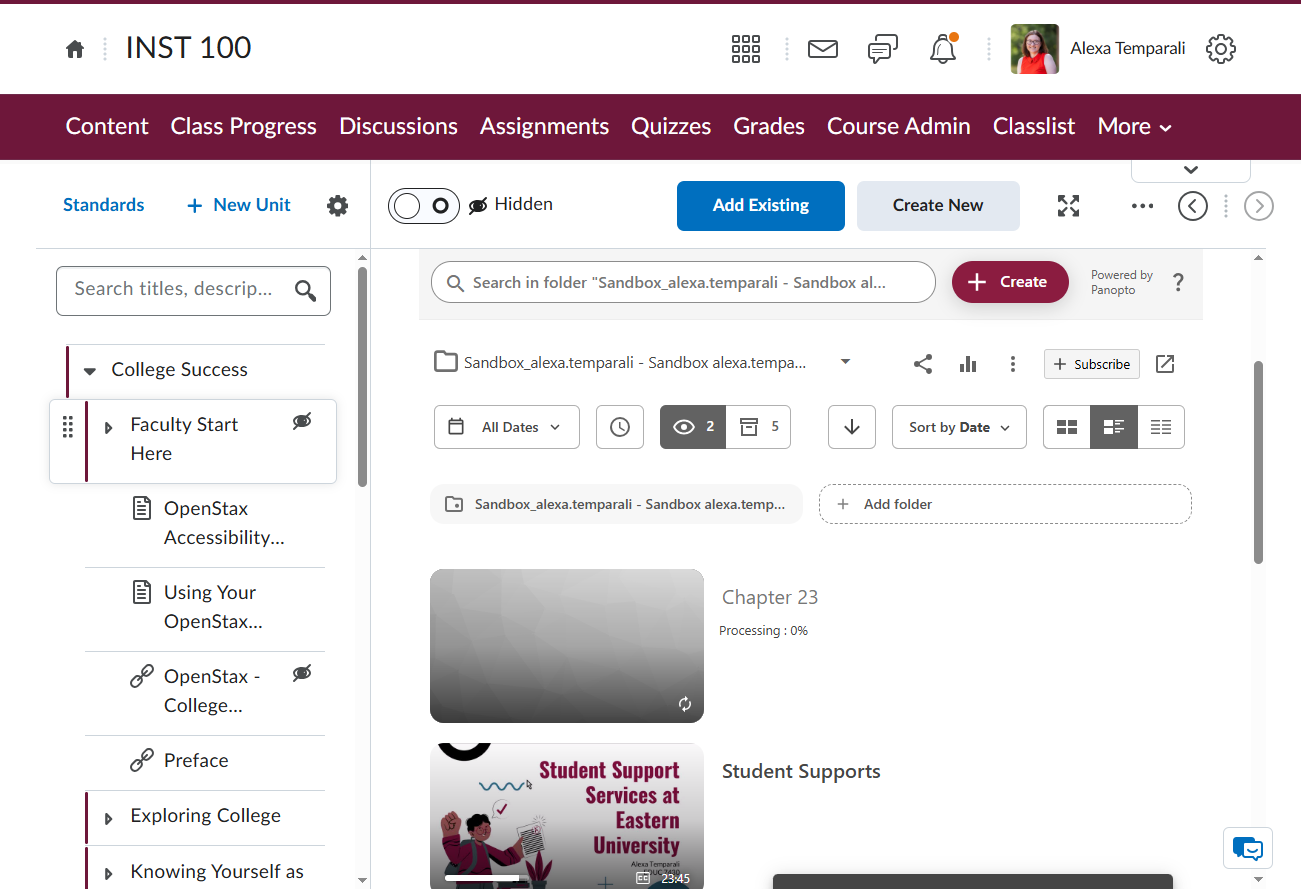The height and width of the screenshot is (889, 1301).
Task: Expand the Faculty Start Here module
Action: click(x=109, y=428)
